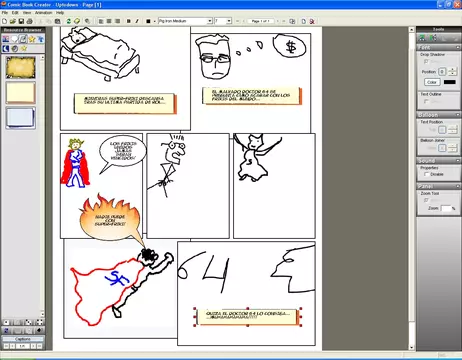
Task: Select the speech balloon tab in Resource Browser
Action: point(14,39)
